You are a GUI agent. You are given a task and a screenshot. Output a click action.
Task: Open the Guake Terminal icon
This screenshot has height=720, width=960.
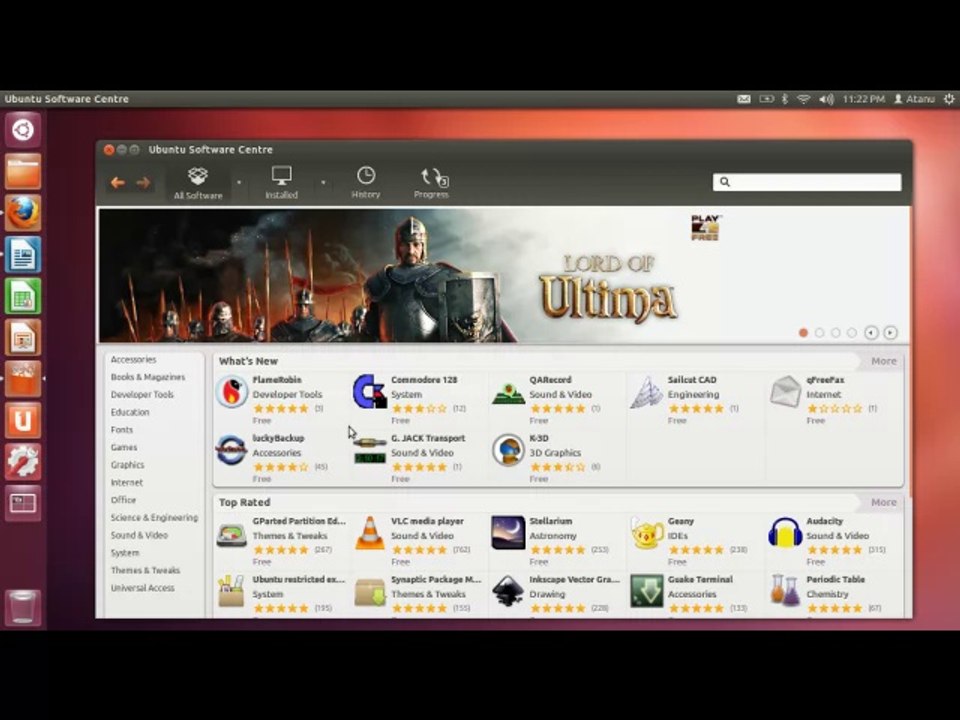(647, 591)
